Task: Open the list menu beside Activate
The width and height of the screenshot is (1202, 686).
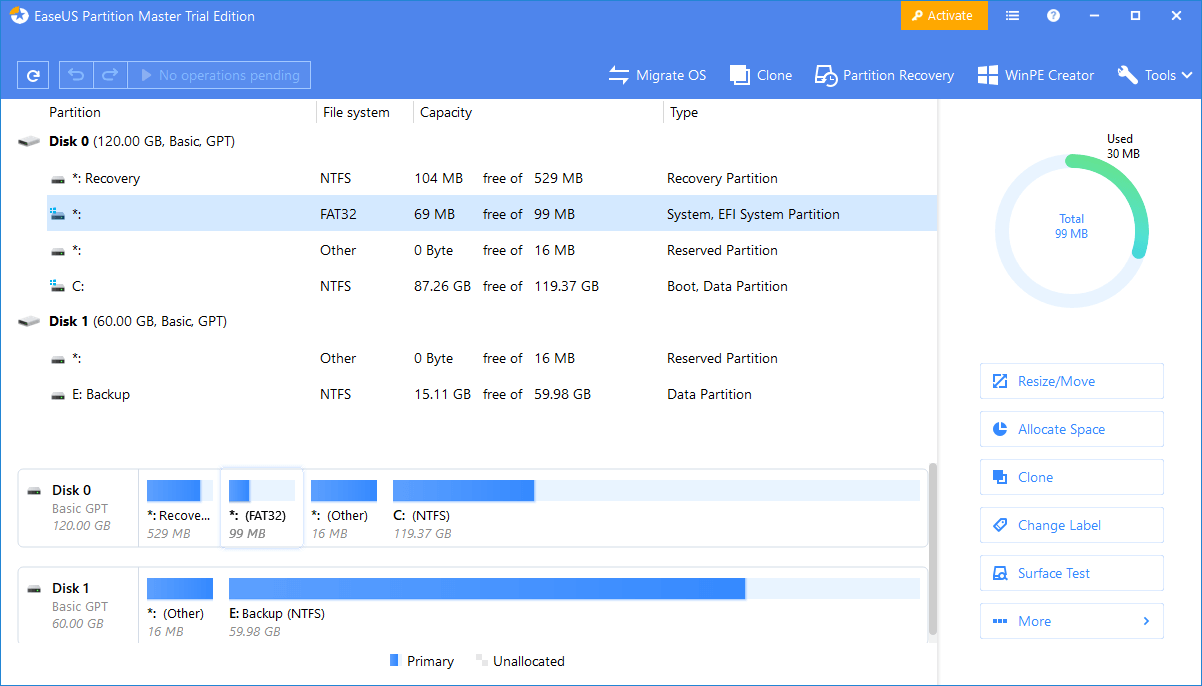Action: [1012, 15]
